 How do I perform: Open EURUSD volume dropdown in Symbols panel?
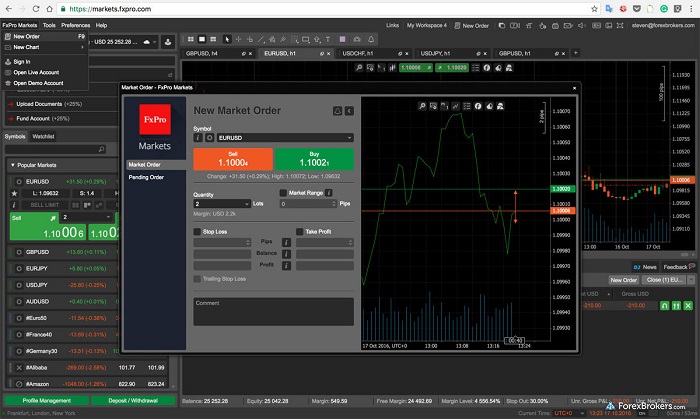pyautogui.click(x=108, y=217)
